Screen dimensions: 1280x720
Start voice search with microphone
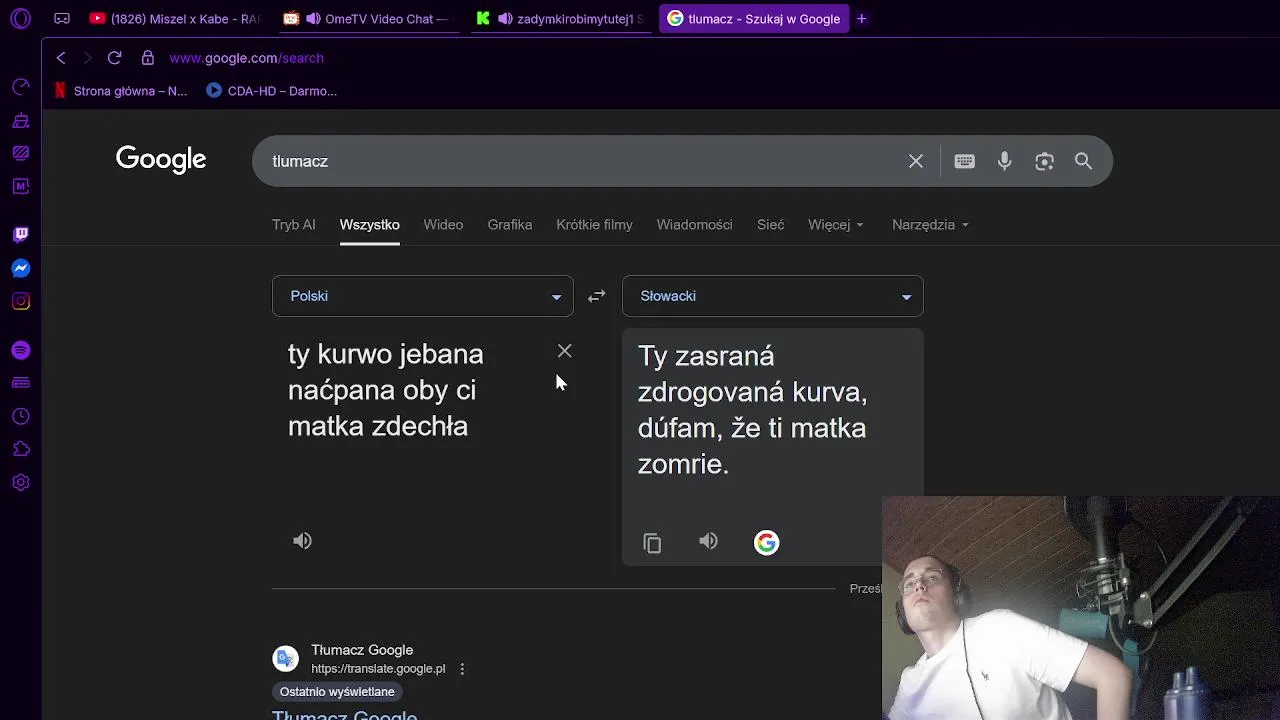tap(1005, 161)
